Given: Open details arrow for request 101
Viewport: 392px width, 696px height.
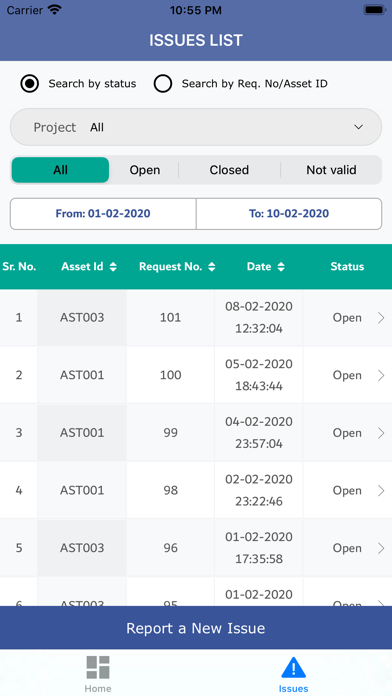Looking at the screenshot, I should [x=381, y=318].
